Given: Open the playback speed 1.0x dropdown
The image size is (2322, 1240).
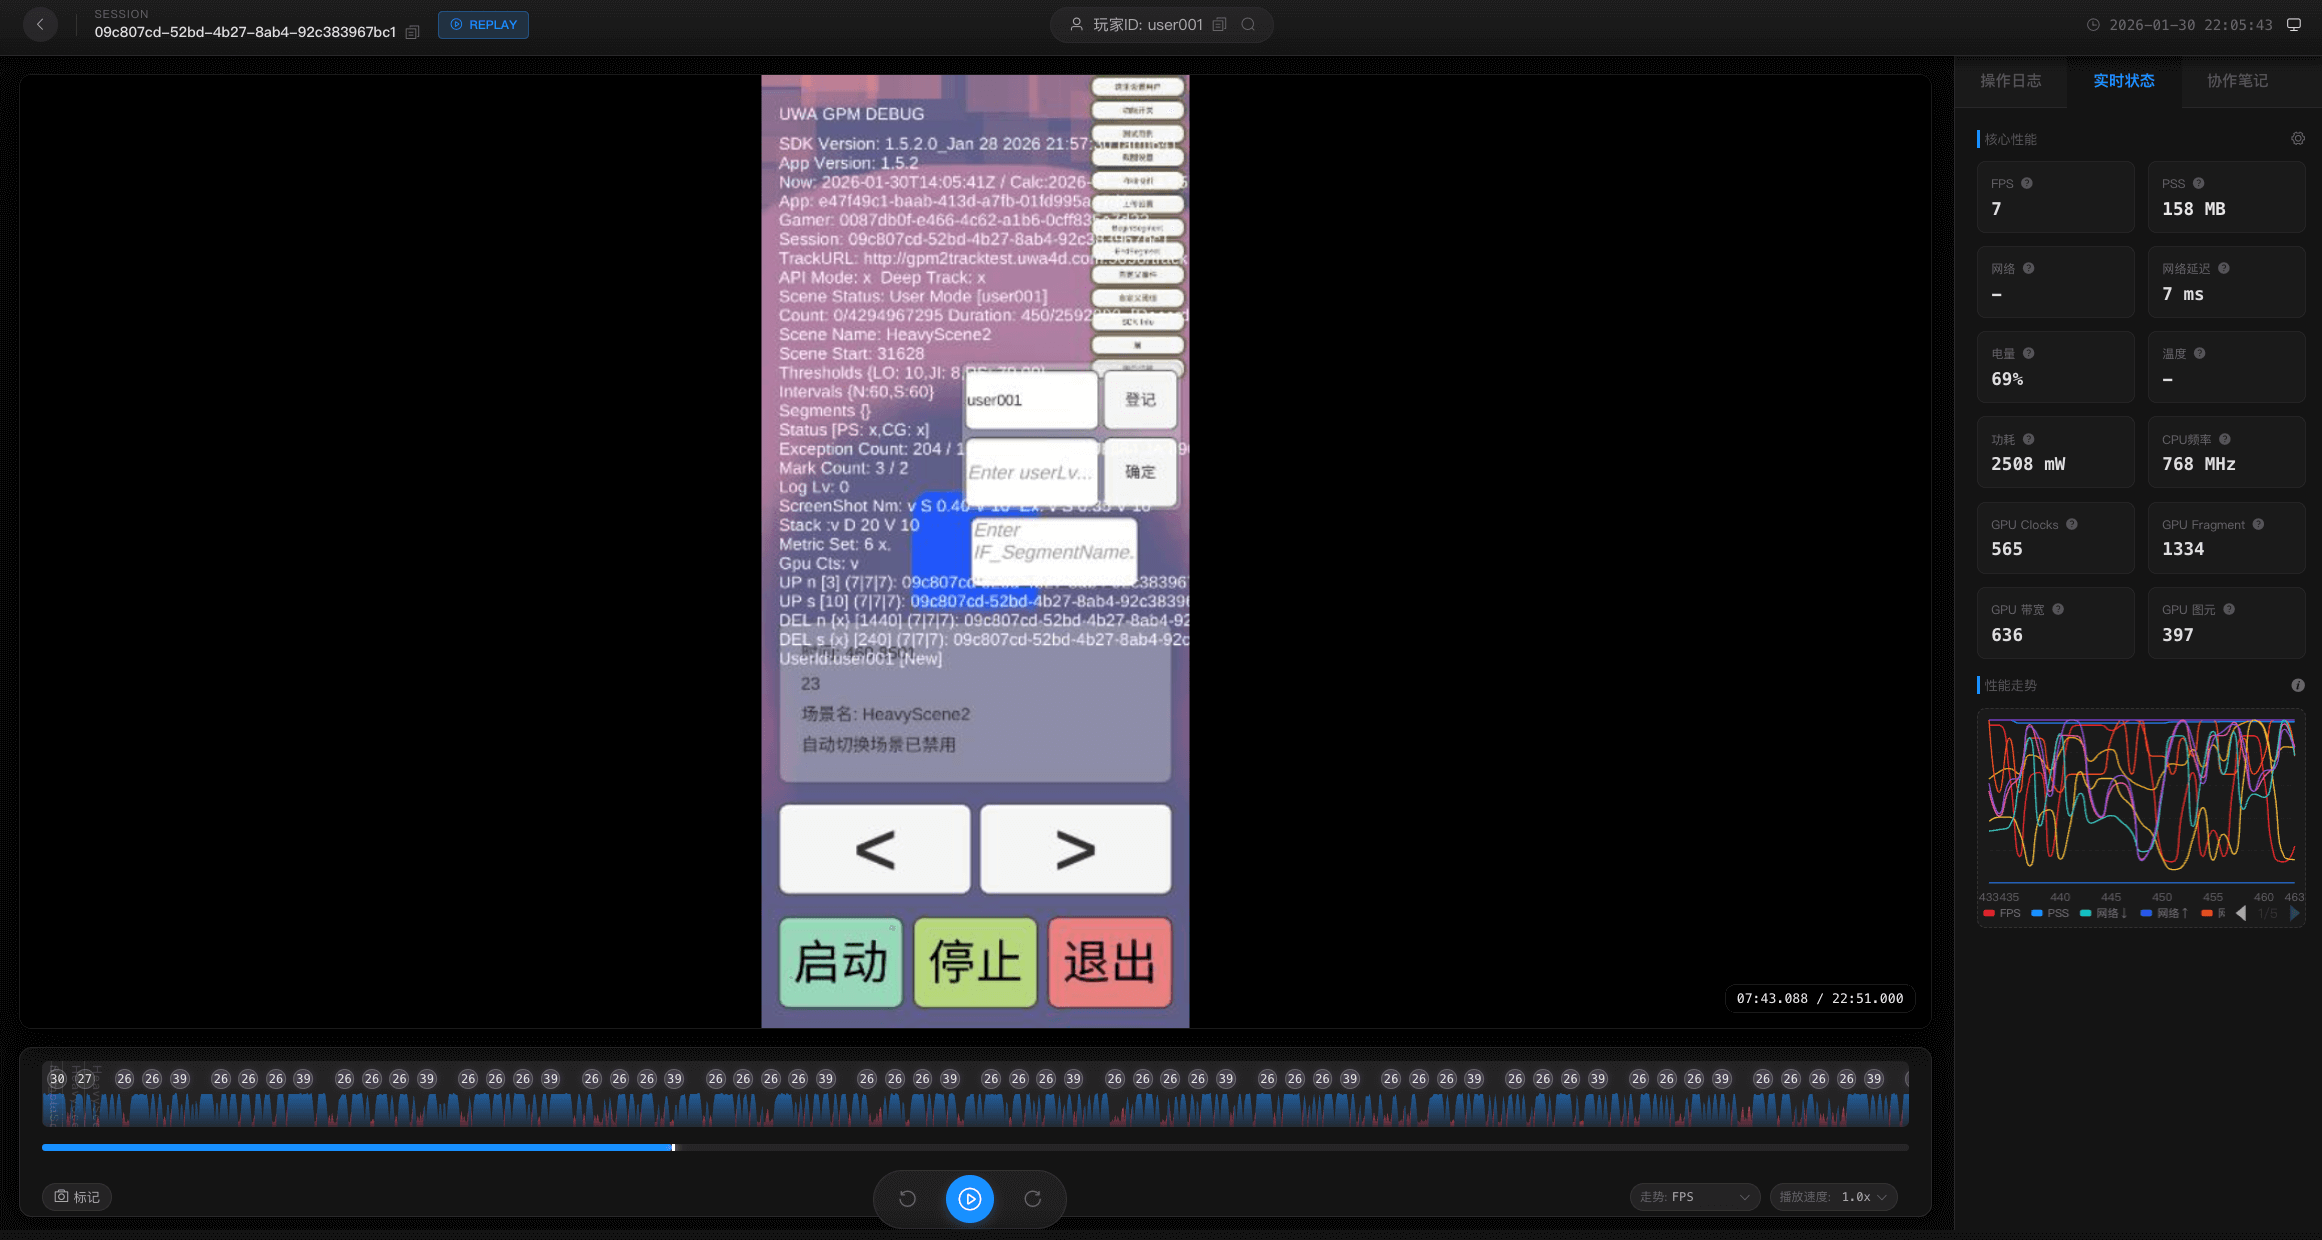Looking at the screenshot, I should coord(1833,1197).
